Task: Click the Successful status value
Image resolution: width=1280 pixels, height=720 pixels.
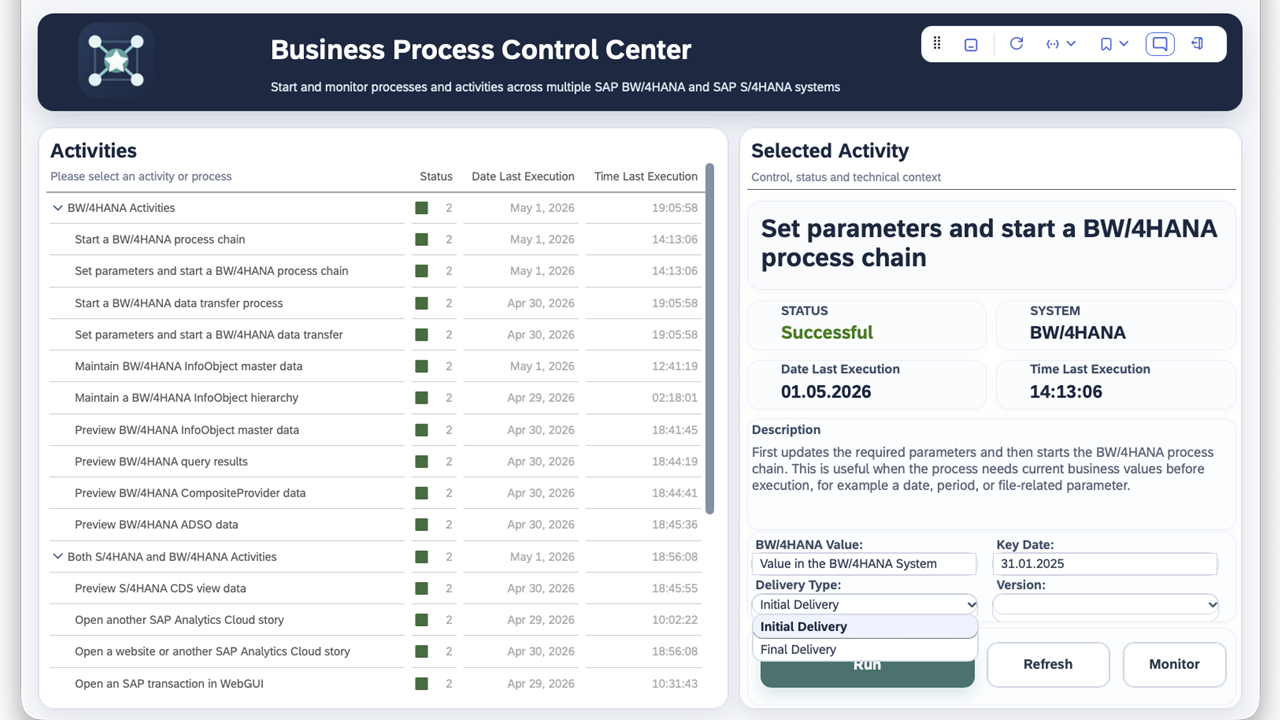Action: click(x=827, y=333)
